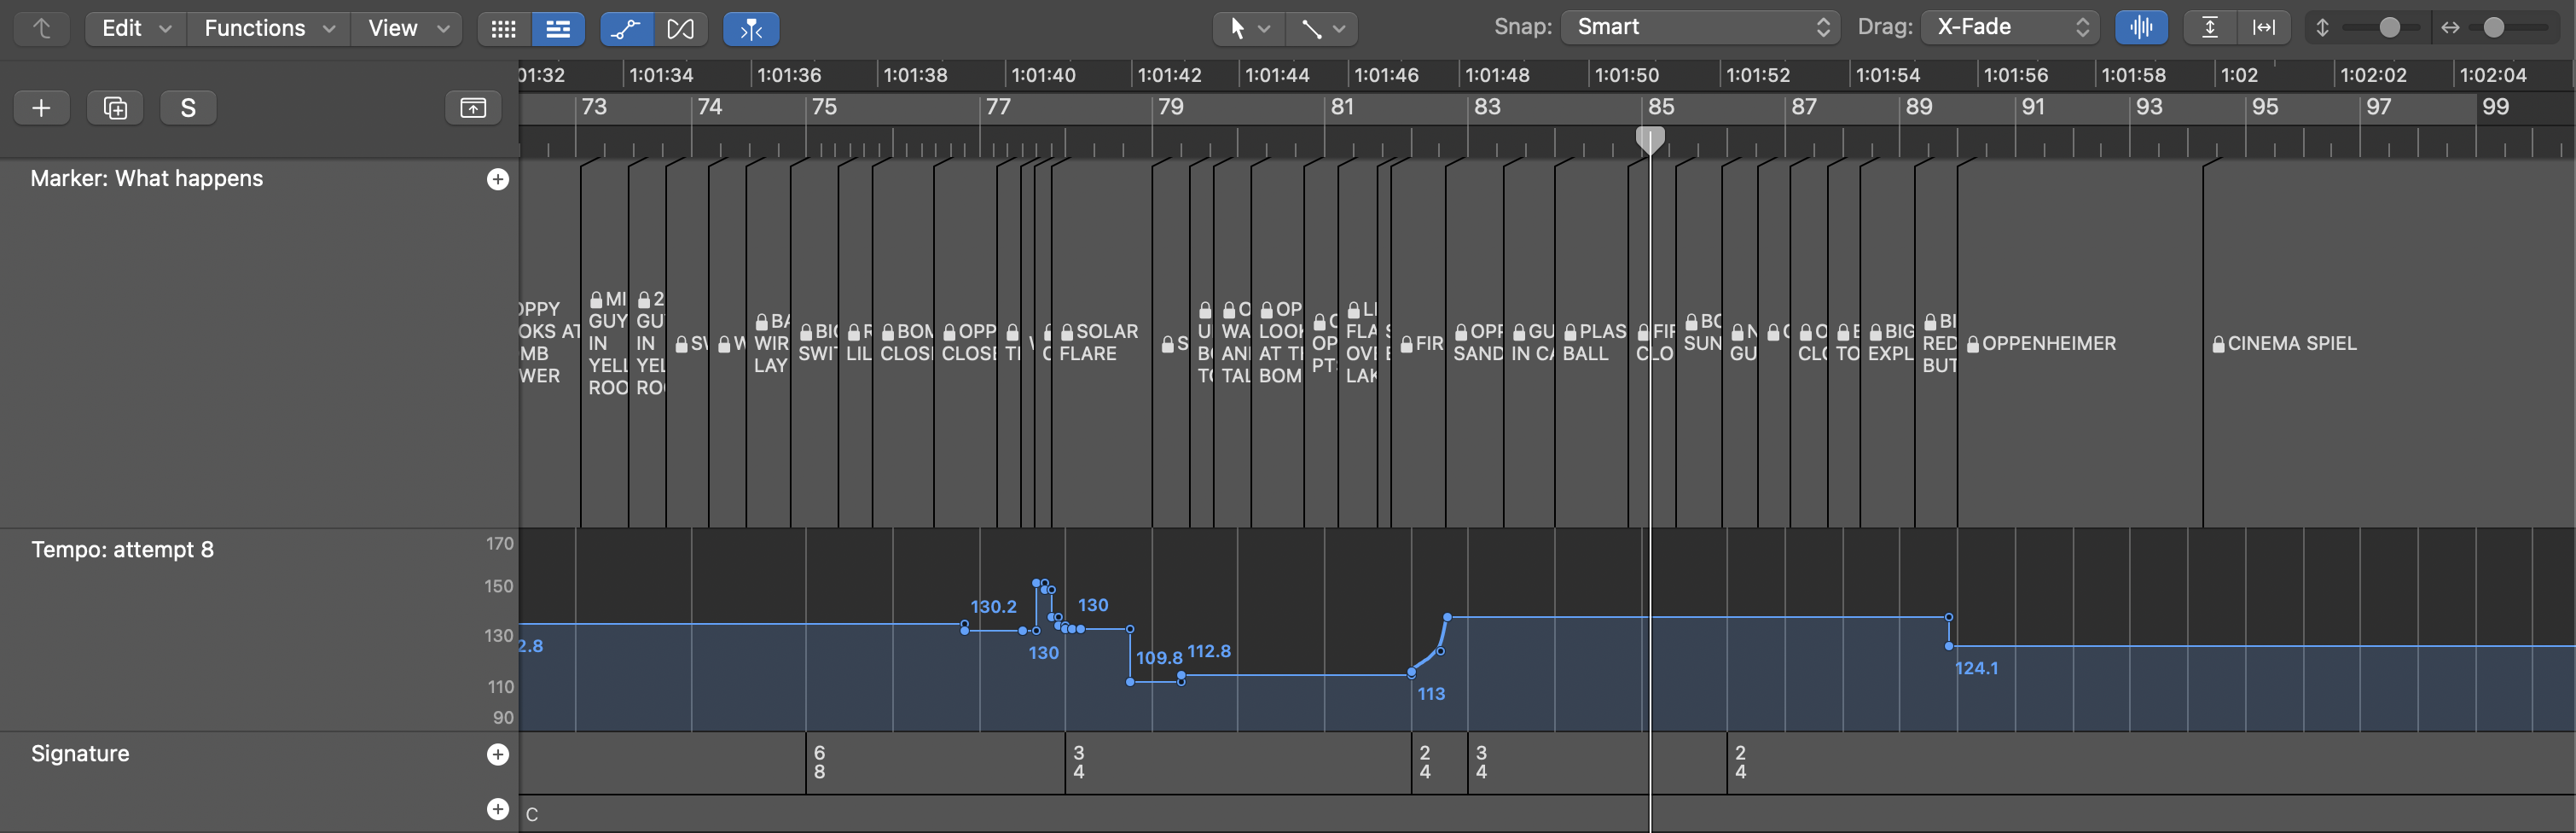Screen dimensions: 2576x833
Task: Add a marker with the Marker plus
Action: 497,179
